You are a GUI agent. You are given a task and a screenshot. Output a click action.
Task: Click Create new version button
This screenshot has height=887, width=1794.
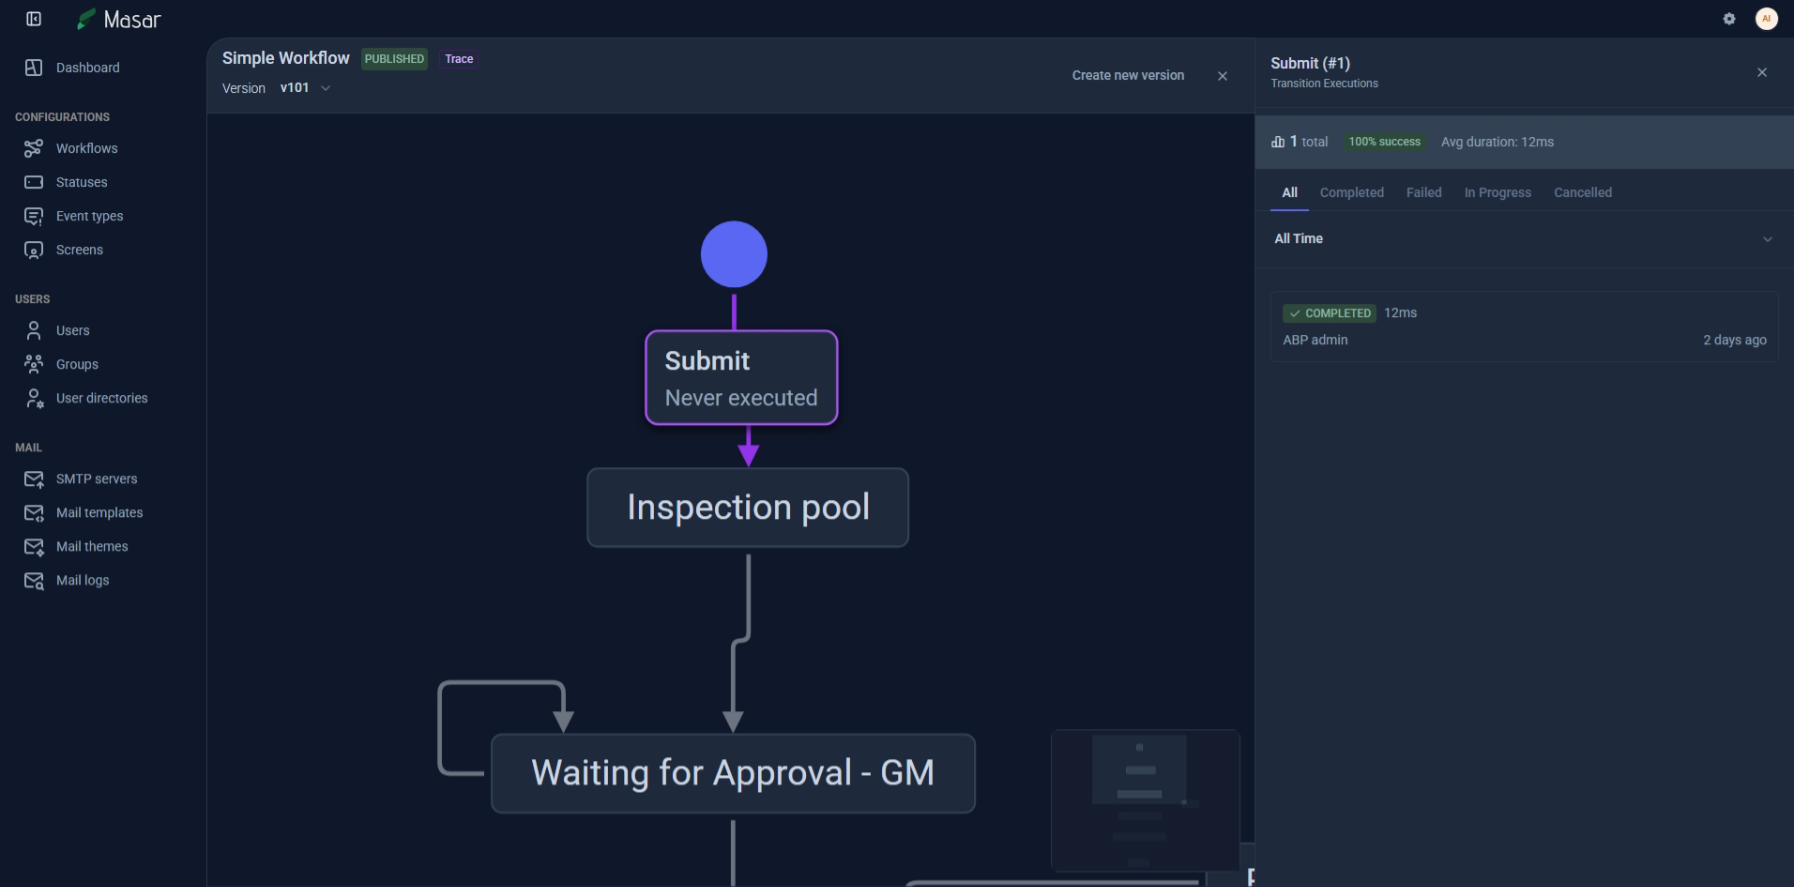[1127, 76]
